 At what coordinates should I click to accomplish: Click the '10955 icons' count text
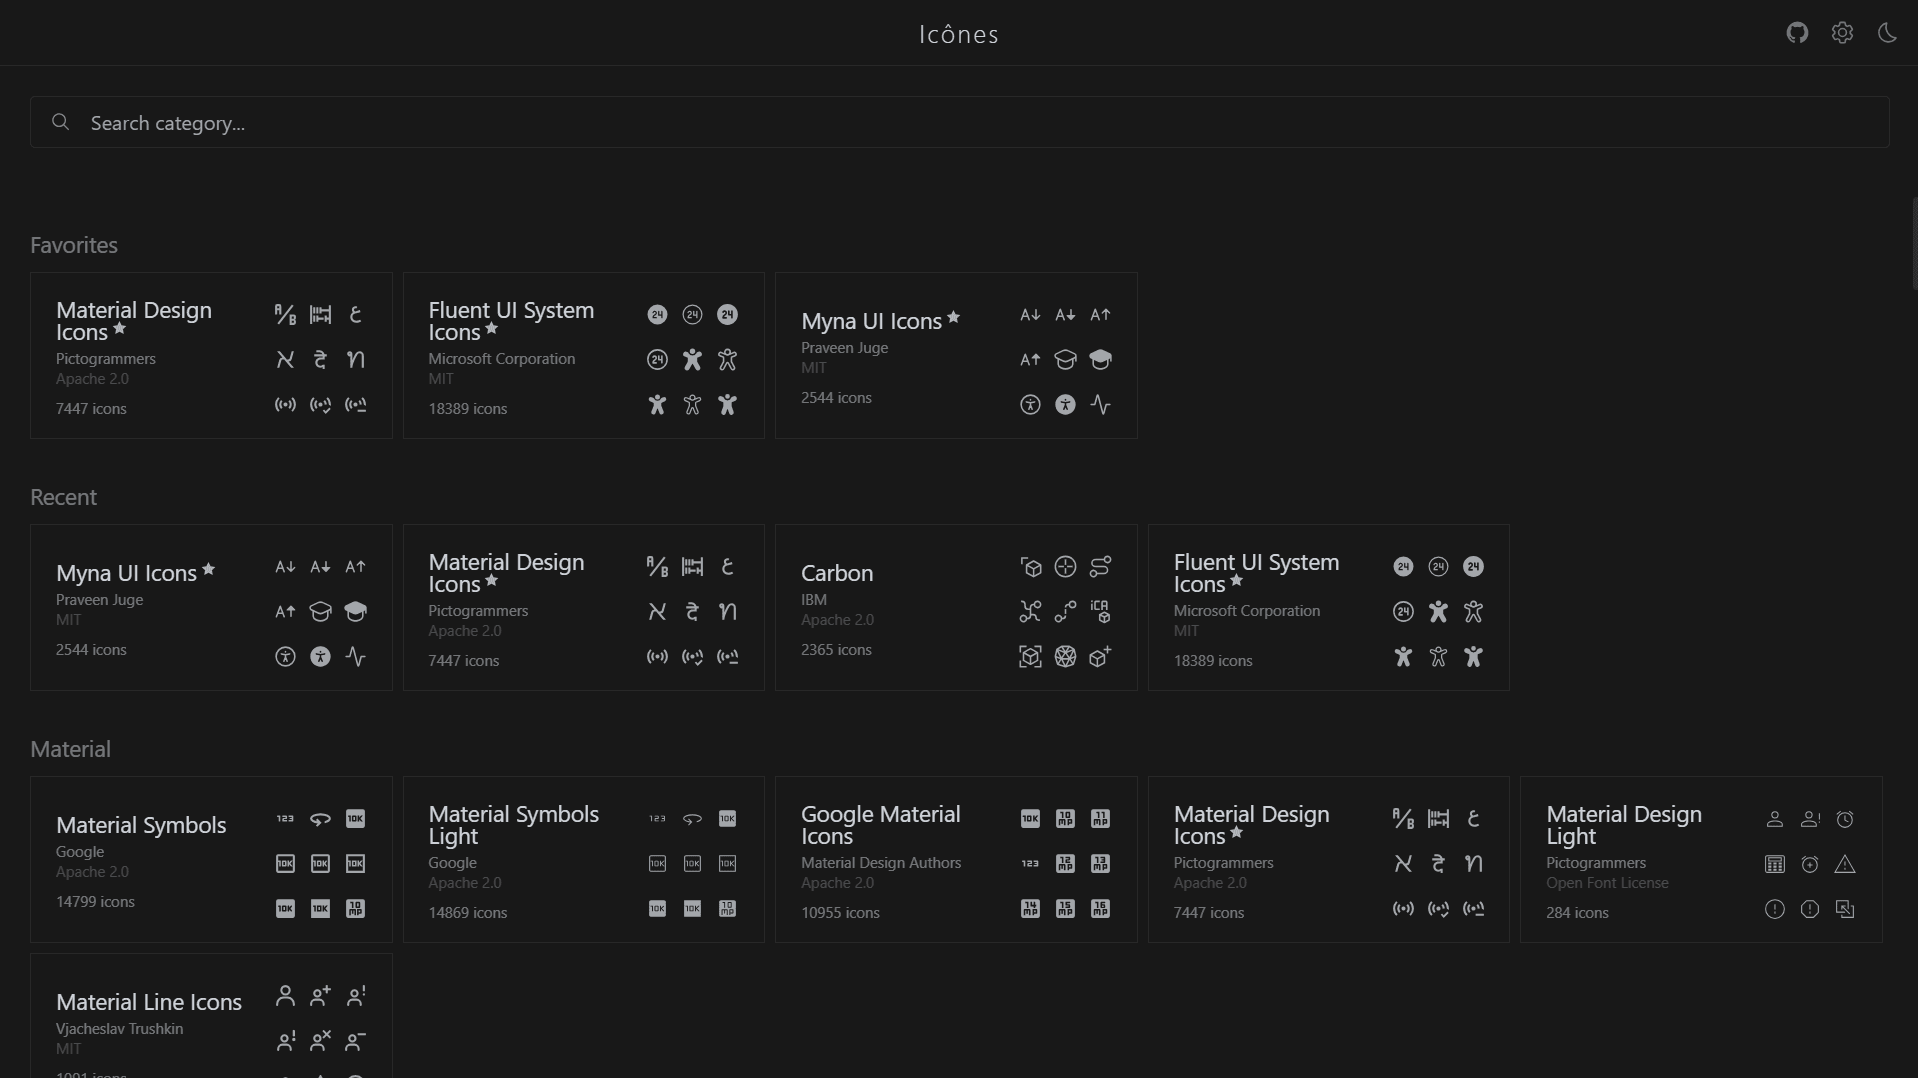[x=840, y=913]
